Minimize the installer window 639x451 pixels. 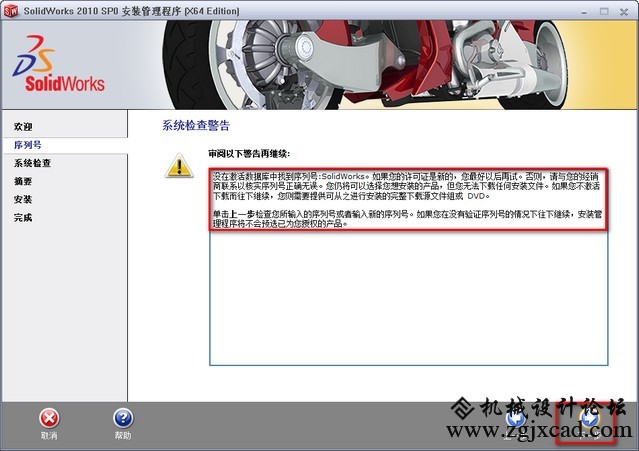584,12
